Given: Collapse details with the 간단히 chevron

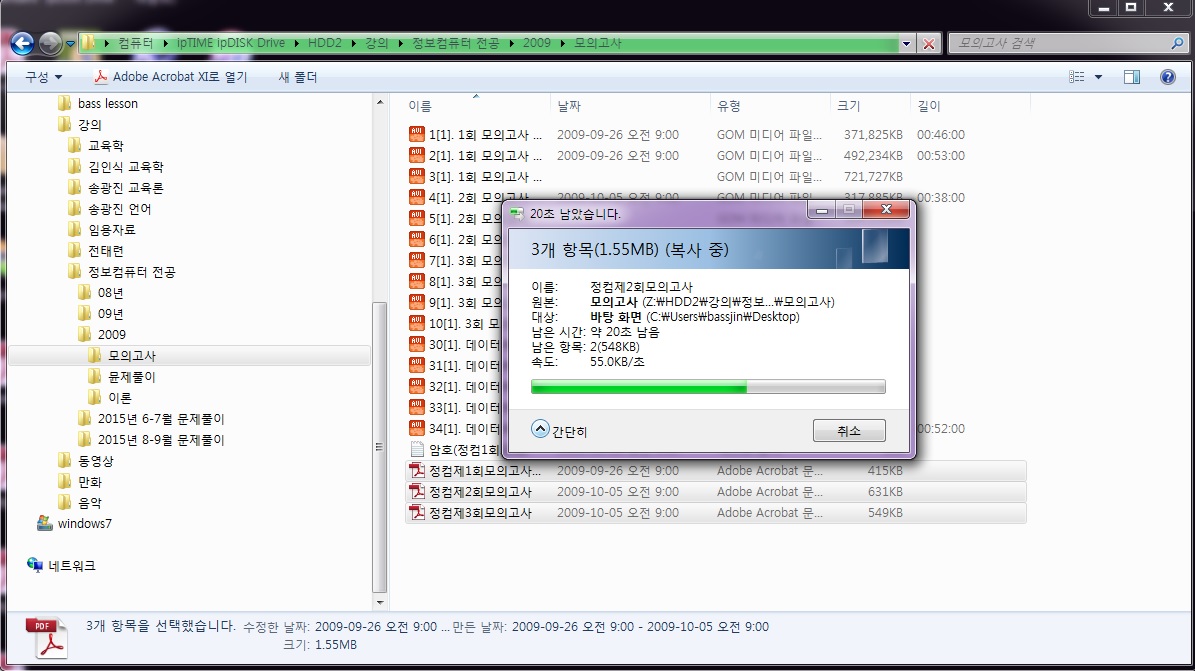Looking at the screenshot, I should click(x=540, y=429).
